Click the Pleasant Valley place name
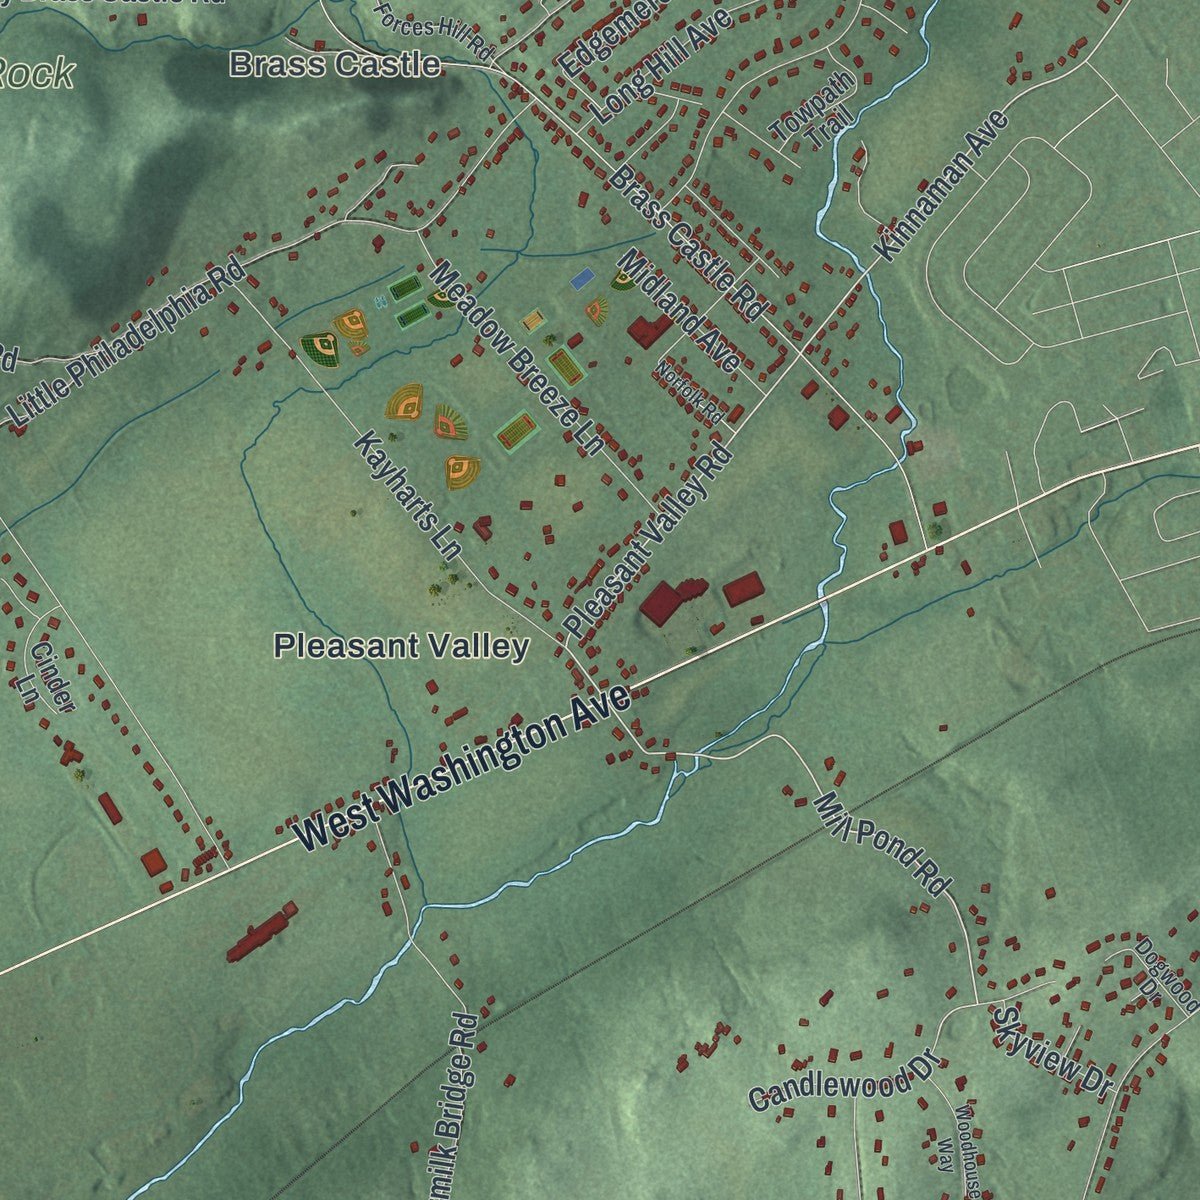Viewport: 1200px width, 1200px height. coord(401,646)
